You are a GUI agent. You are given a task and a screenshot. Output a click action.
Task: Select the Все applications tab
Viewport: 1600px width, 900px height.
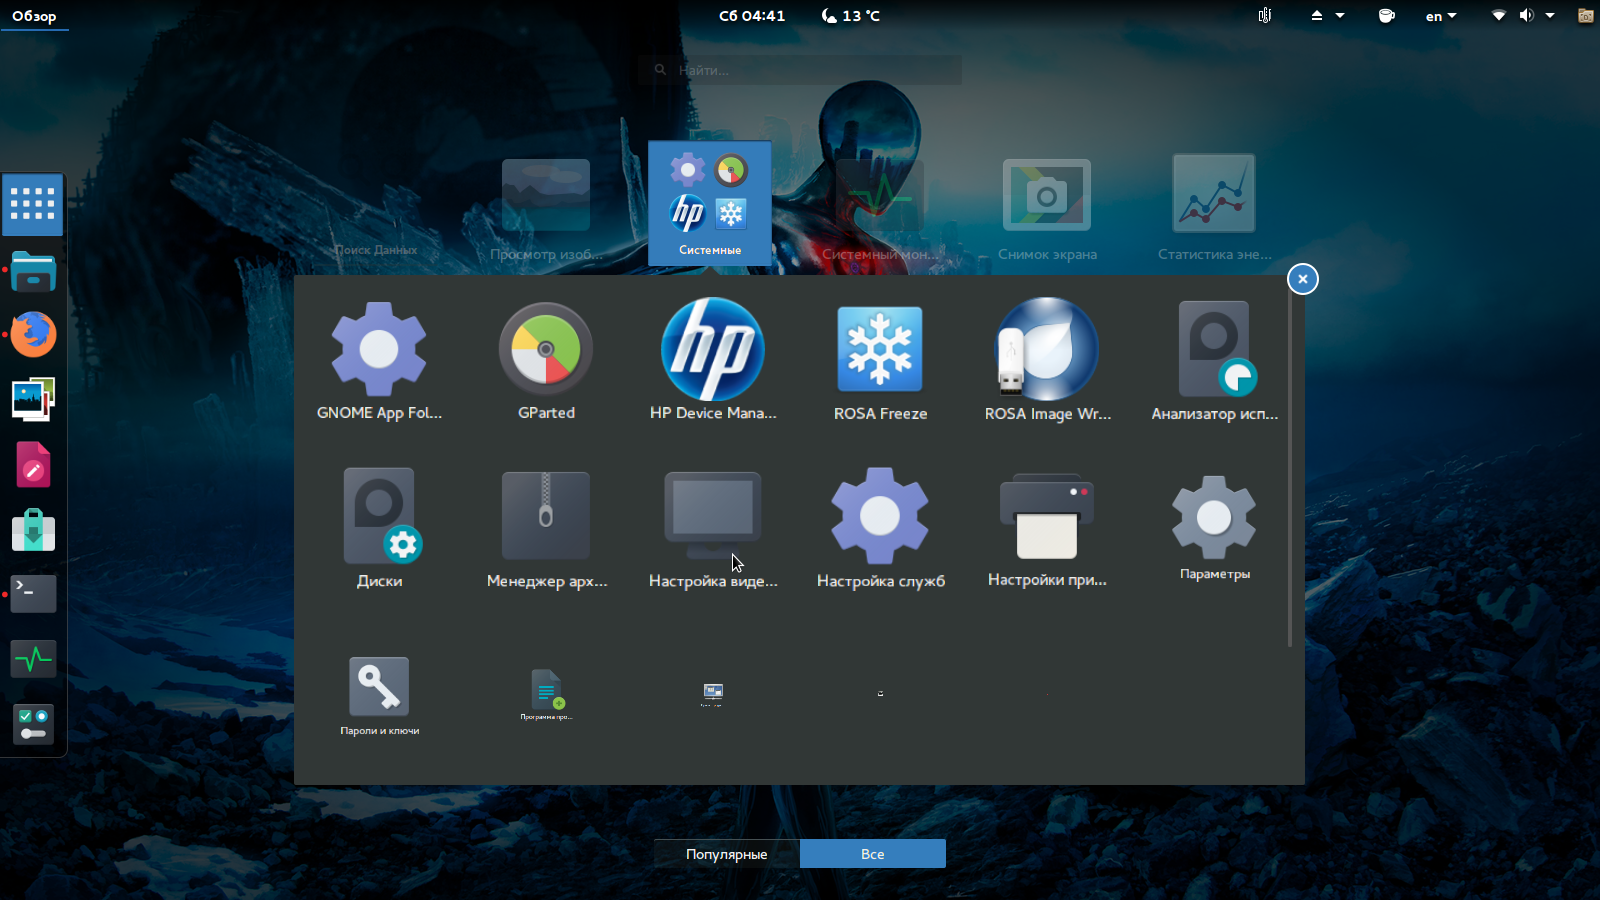click(x=872, y=854)
